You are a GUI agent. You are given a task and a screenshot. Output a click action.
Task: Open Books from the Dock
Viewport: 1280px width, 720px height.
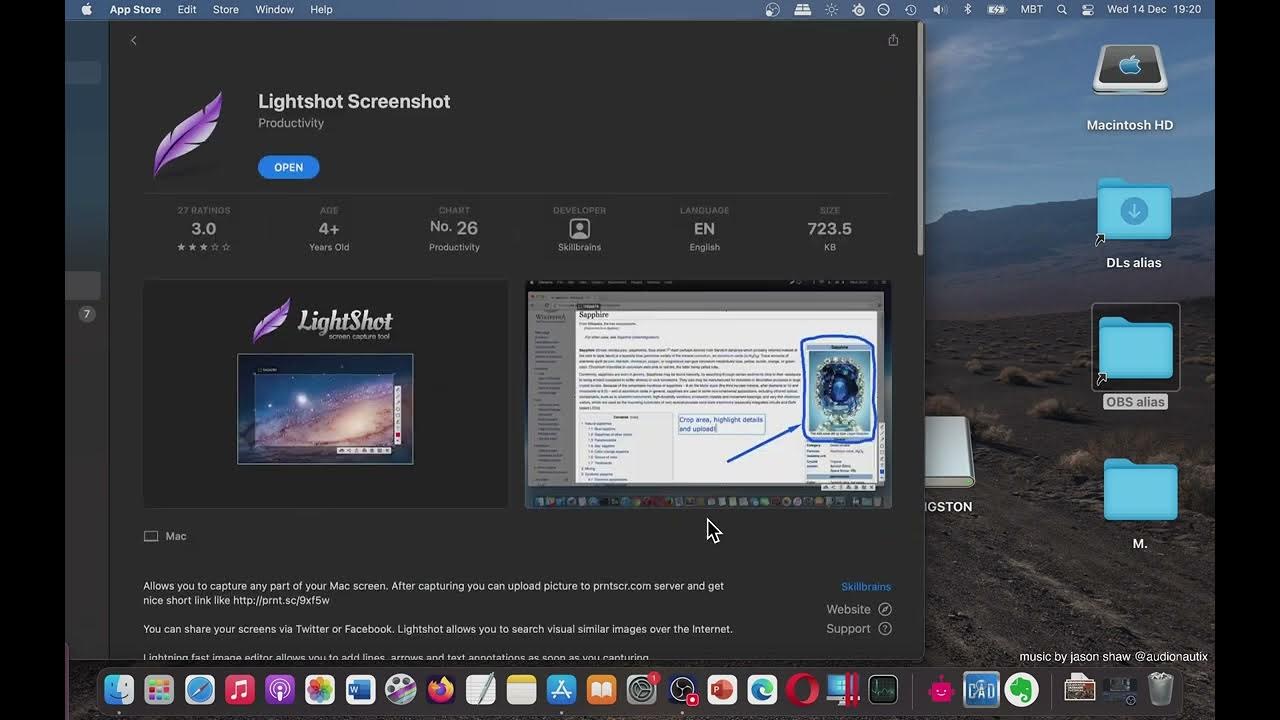click(601, 689)
